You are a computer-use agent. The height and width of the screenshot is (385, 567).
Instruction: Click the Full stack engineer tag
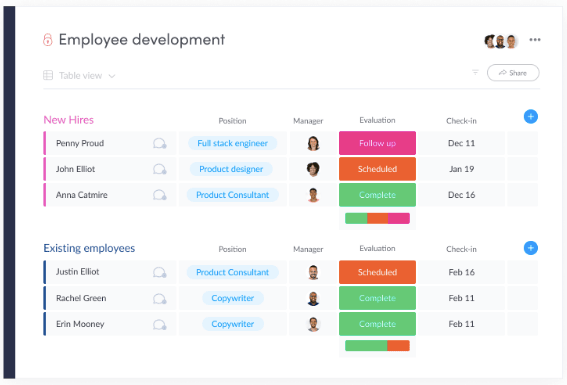(233, 143)
